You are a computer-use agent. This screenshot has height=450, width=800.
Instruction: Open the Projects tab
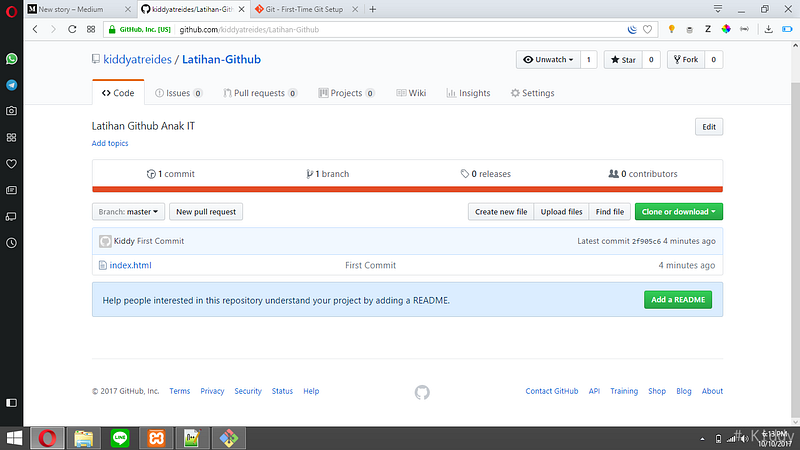[346, 93]
